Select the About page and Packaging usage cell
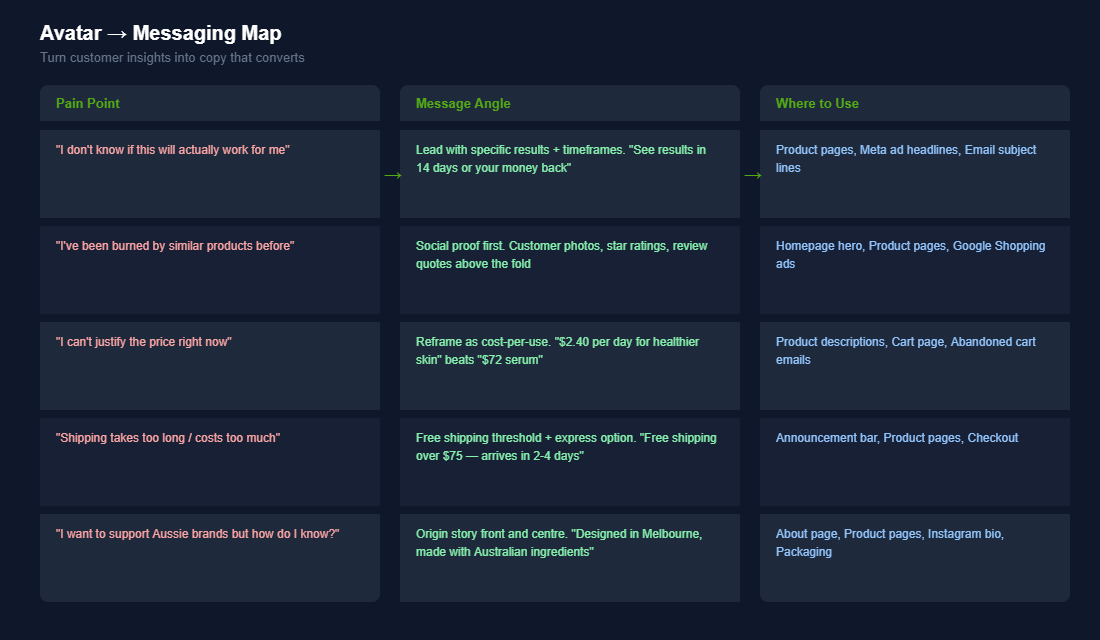This screenshot has height=640, width=1100. click(x=914, y=558)
